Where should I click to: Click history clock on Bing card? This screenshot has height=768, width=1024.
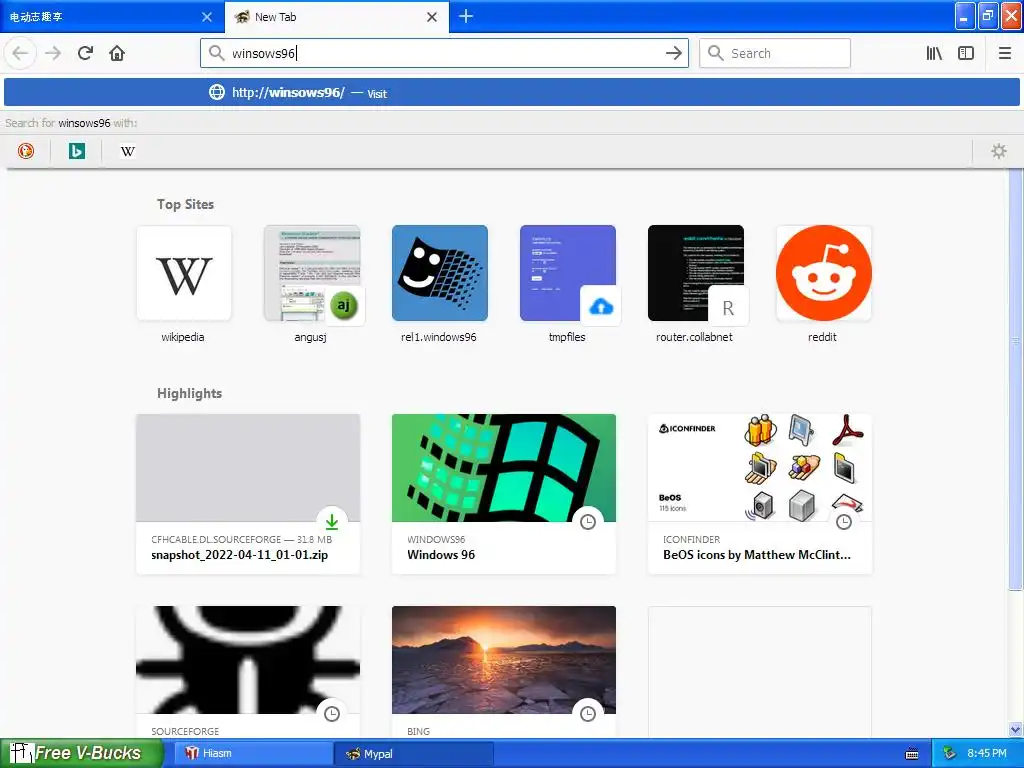[588, 713]
